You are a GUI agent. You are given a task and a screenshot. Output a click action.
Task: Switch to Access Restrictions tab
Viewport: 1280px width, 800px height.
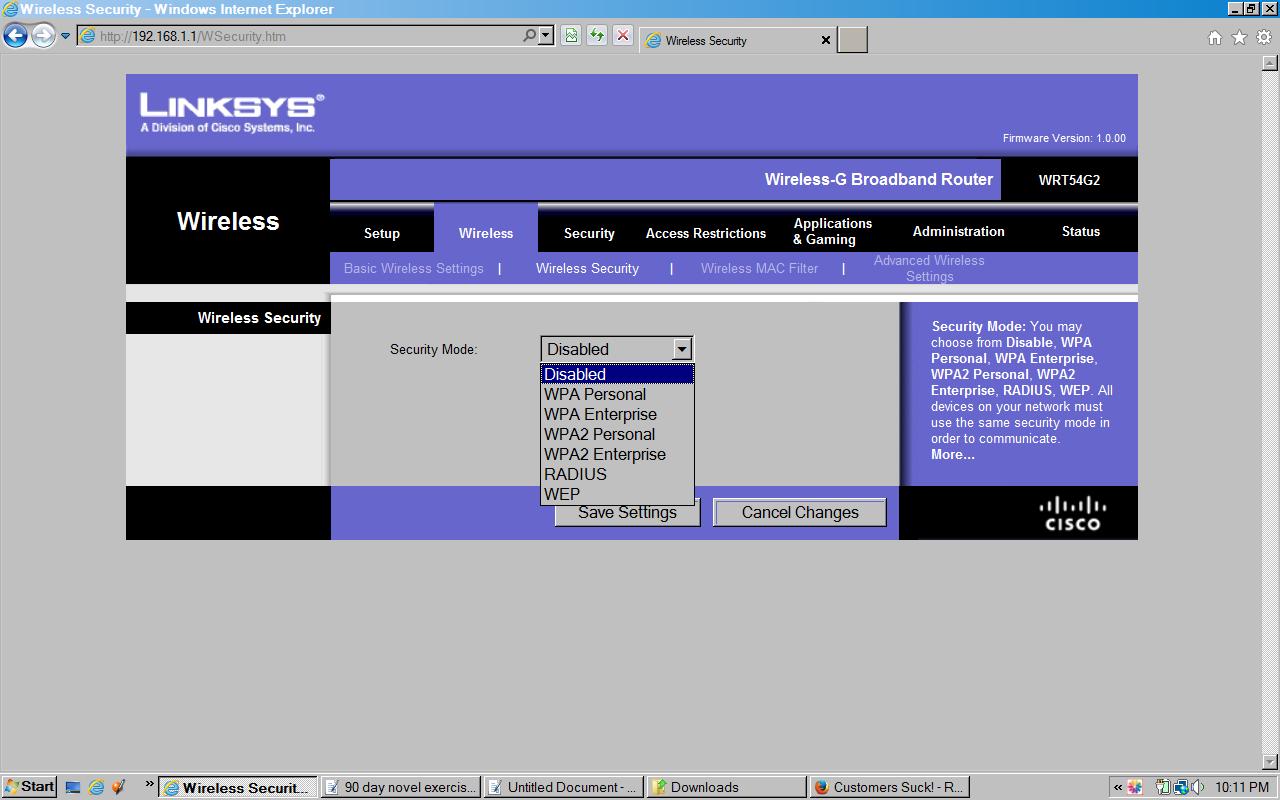[705, 233]
